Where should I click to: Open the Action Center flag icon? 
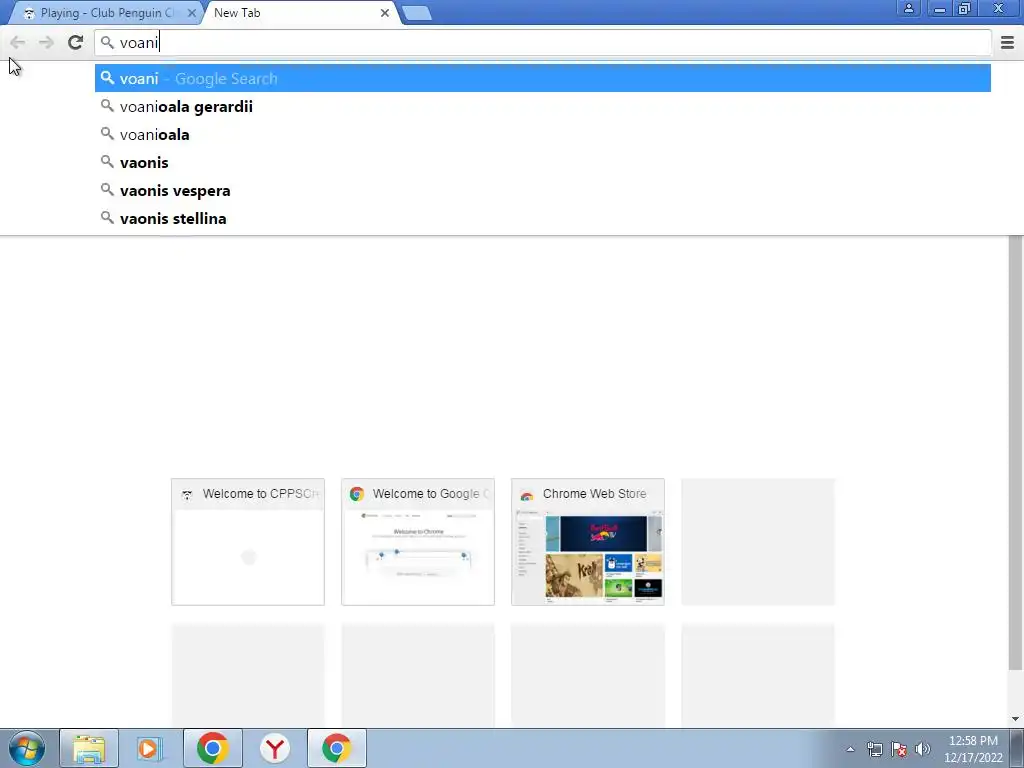(899, 749)
